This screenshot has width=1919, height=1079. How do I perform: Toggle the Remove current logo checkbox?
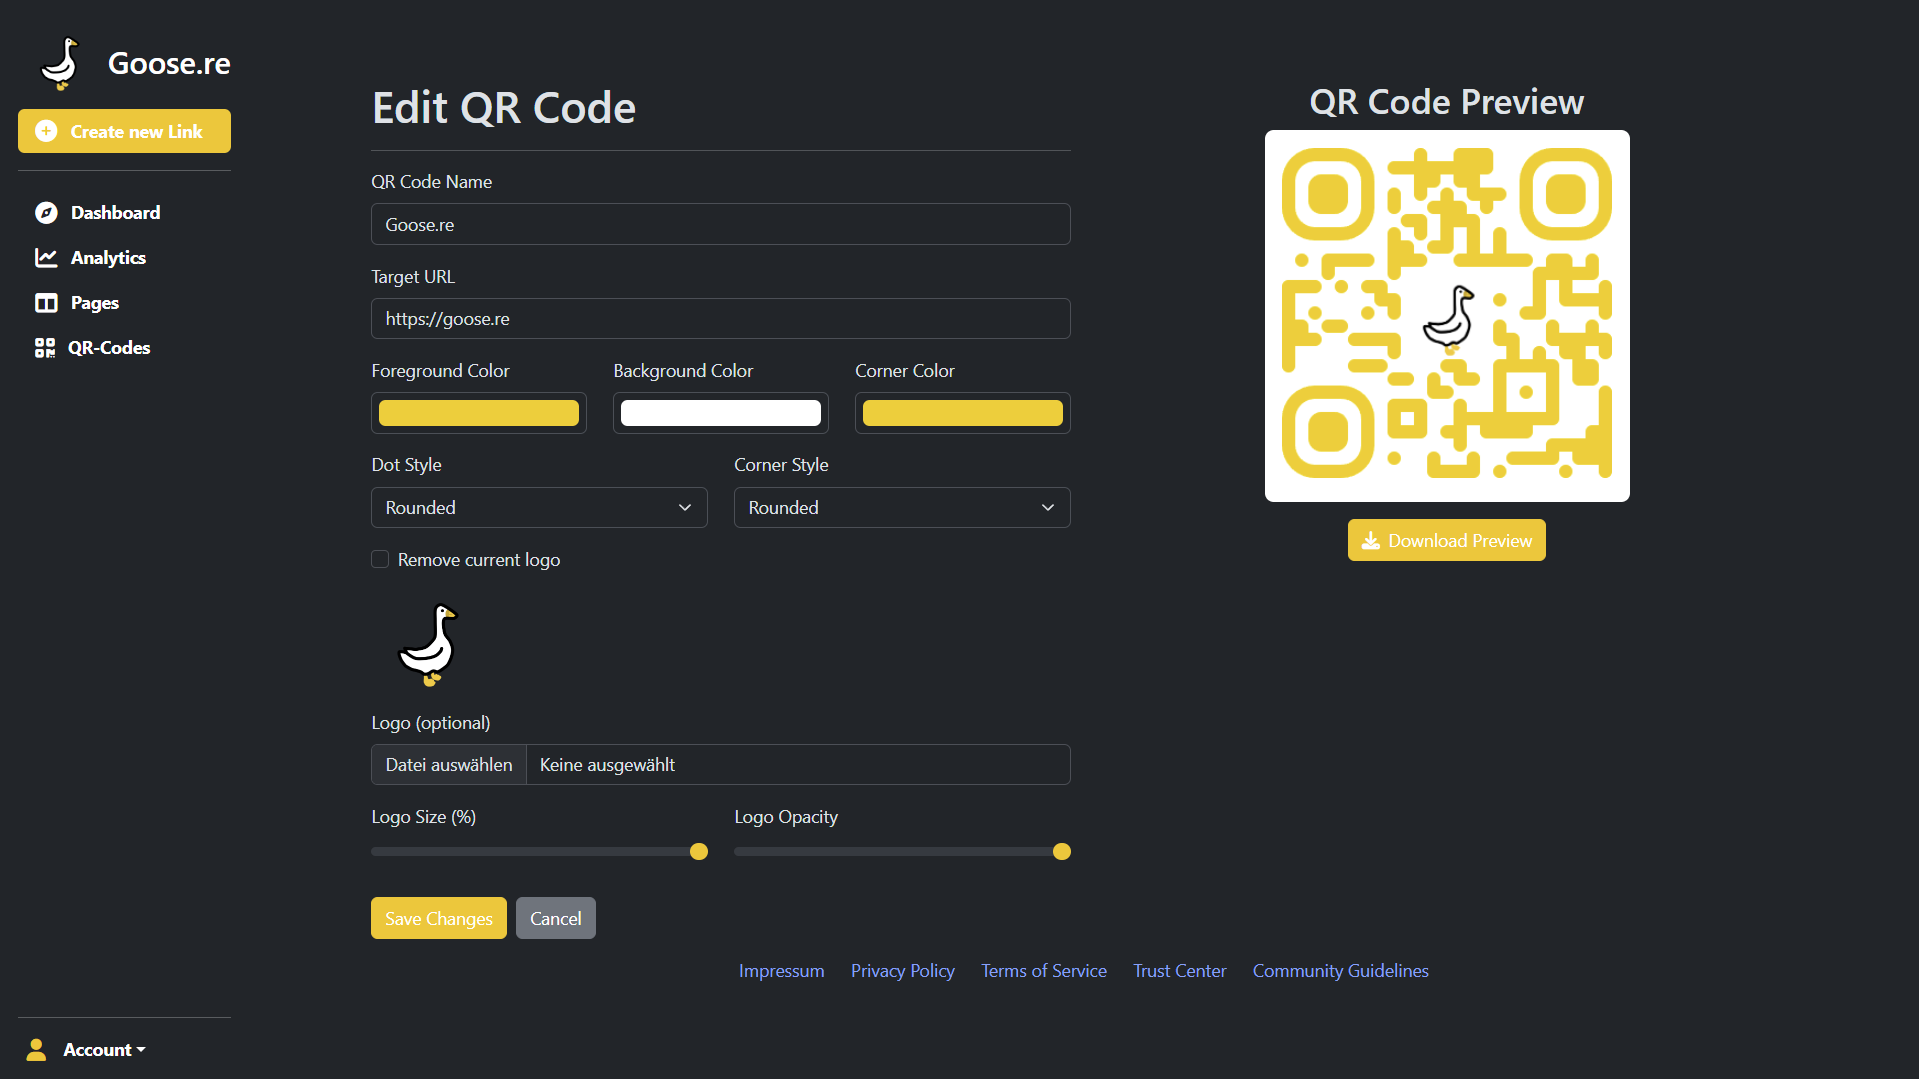tap(380, 559)
